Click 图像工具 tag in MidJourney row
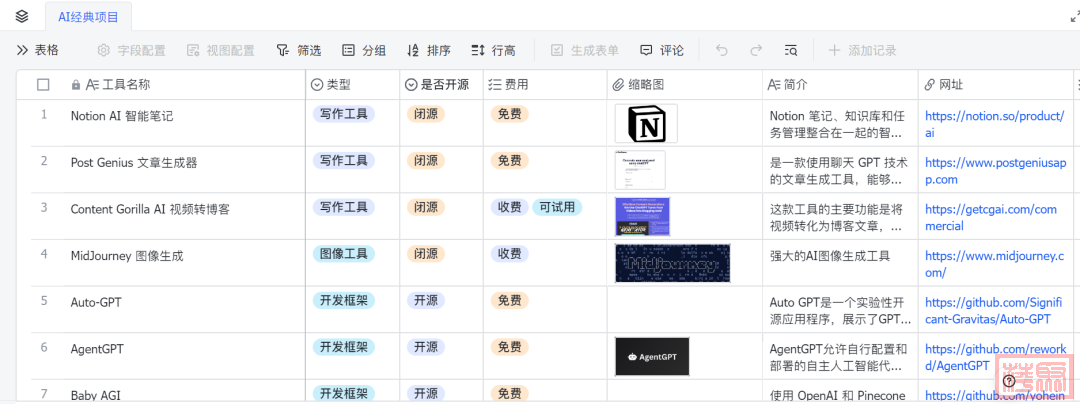Viewport: 1080px width, 404px height. coord(344,254)
